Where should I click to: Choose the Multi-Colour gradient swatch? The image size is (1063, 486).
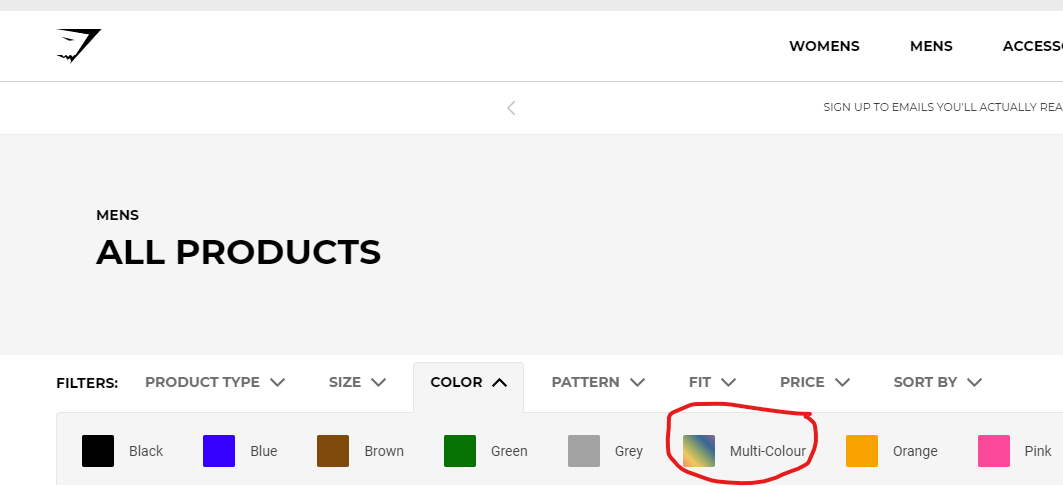[699, 451]
